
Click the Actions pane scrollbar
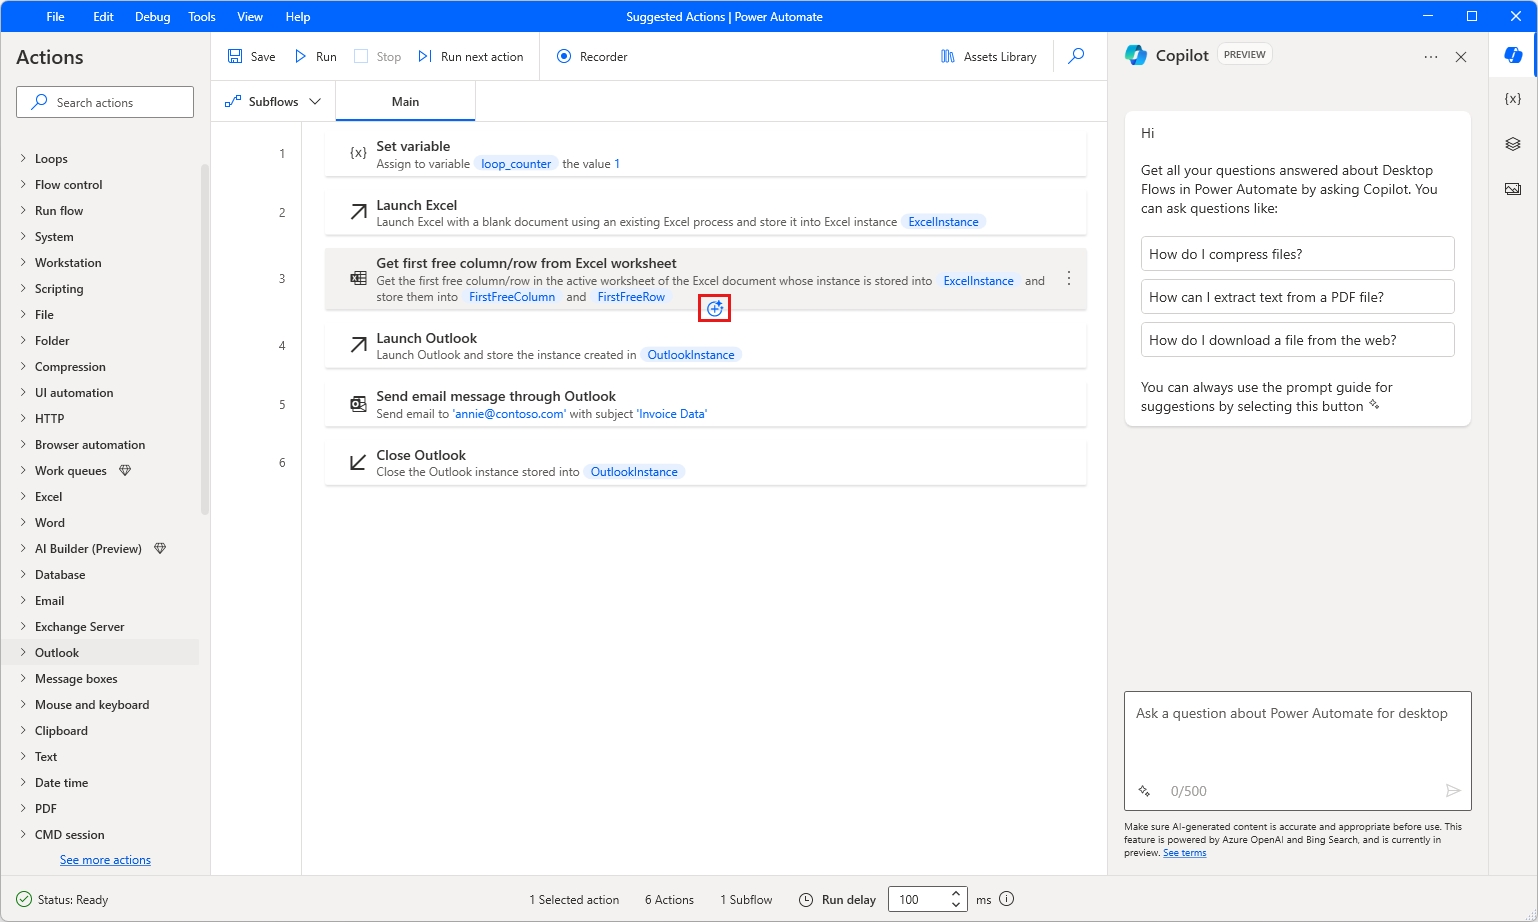pos(205,340)
